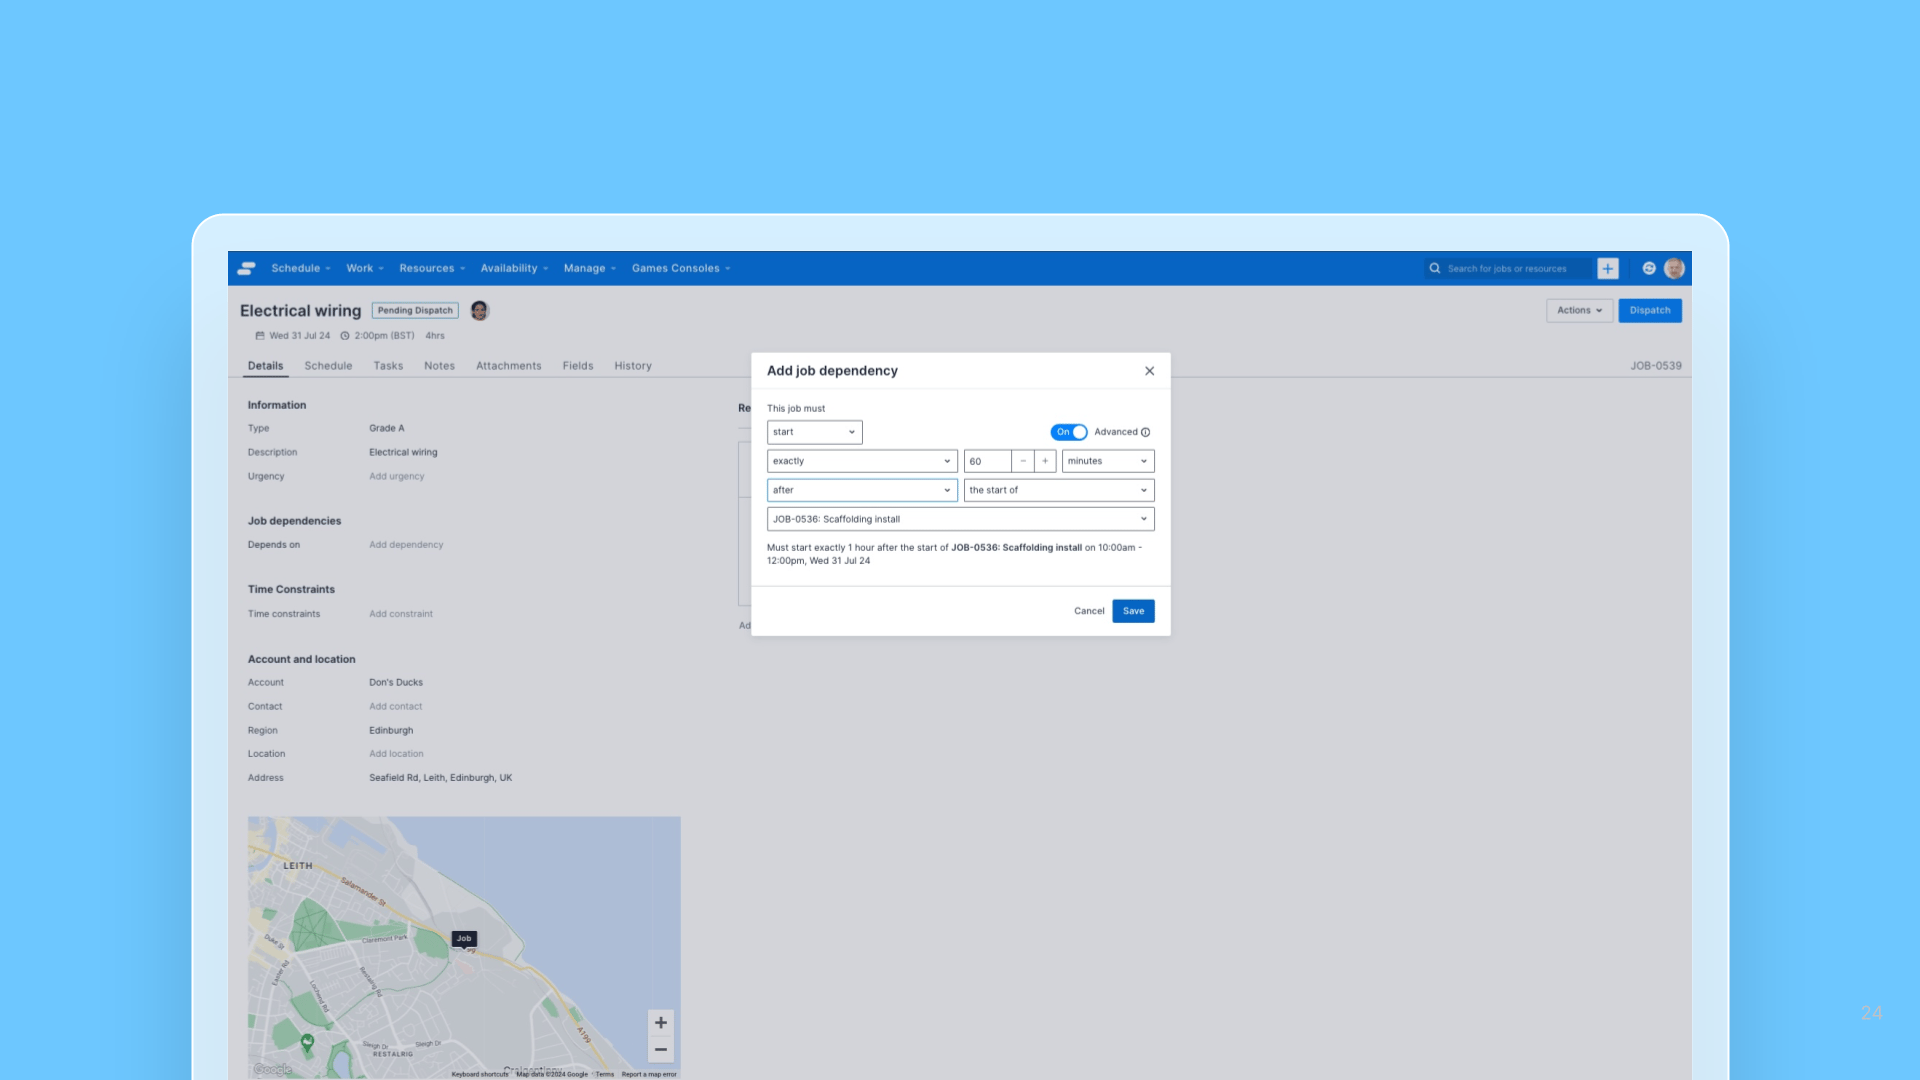Click the Skedulo logo icon

[246, 268]
